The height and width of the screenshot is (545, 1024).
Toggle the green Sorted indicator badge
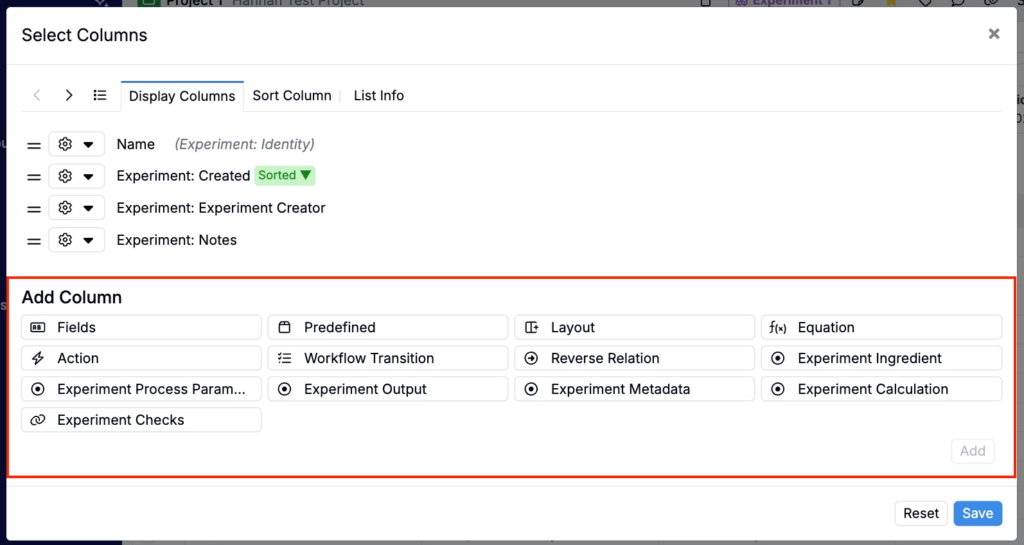tap(284, 176)
